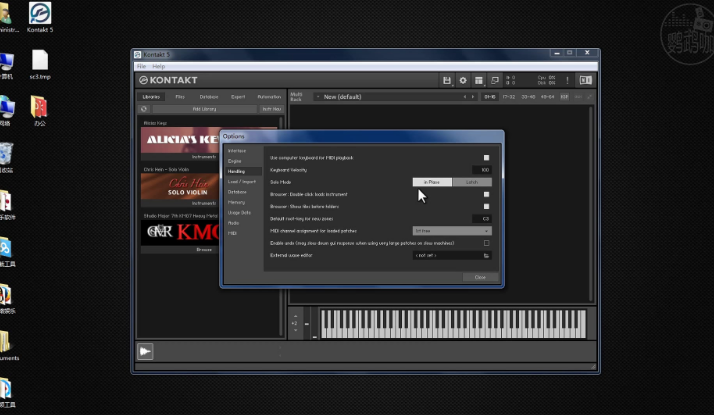Toggle Browser double-click loads instrument checkbox
The width and height of the screenshot is (714, 415).
coord(486,194)
